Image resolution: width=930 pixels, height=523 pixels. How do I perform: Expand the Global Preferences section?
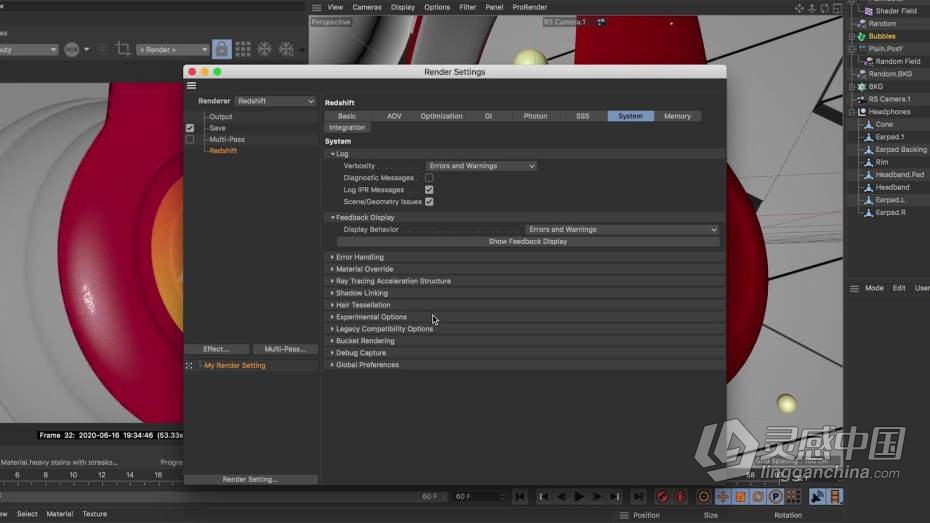pos(332,365)
